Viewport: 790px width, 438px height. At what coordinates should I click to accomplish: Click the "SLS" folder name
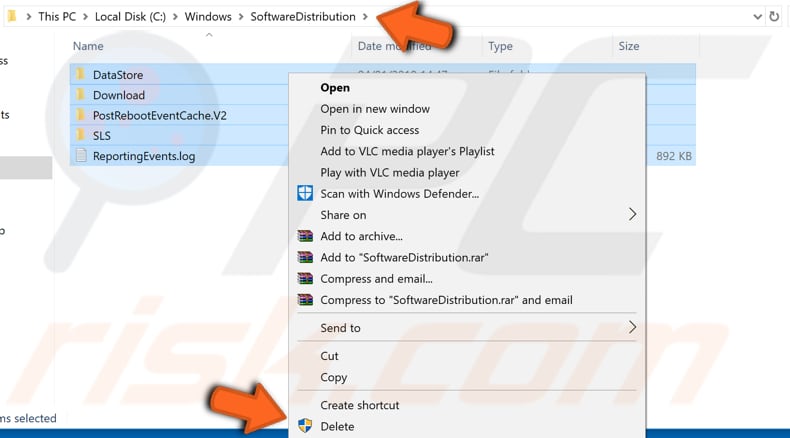(x=102, y=136)
